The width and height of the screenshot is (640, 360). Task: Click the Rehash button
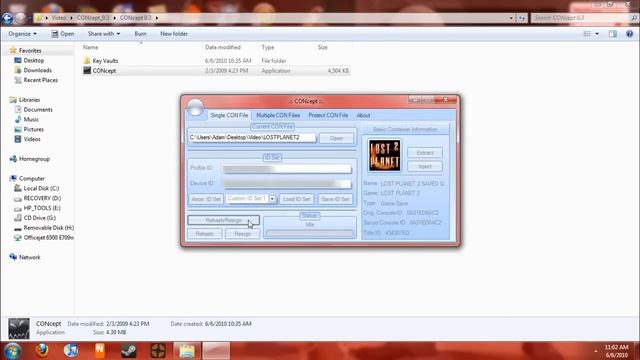pos(204,234)
